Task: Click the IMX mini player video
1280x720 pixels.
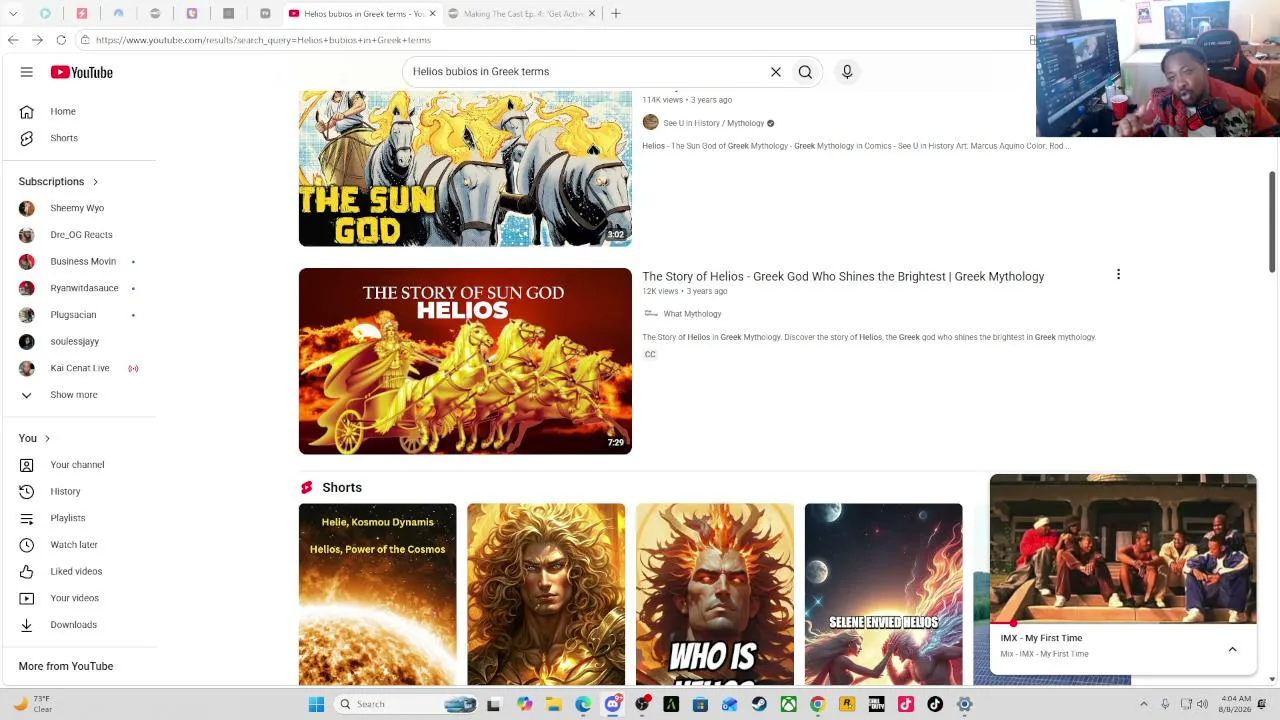Action: (1123, 548)
